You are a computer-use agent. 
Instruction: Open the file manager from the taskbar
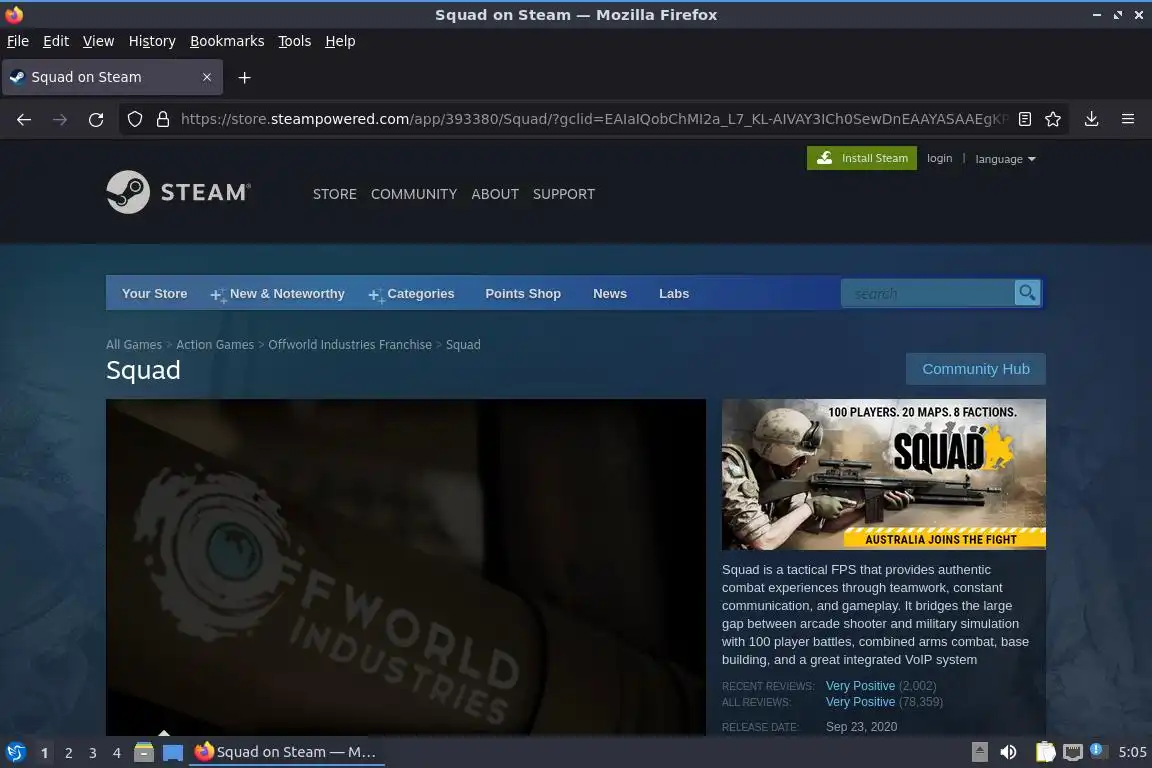144,752
